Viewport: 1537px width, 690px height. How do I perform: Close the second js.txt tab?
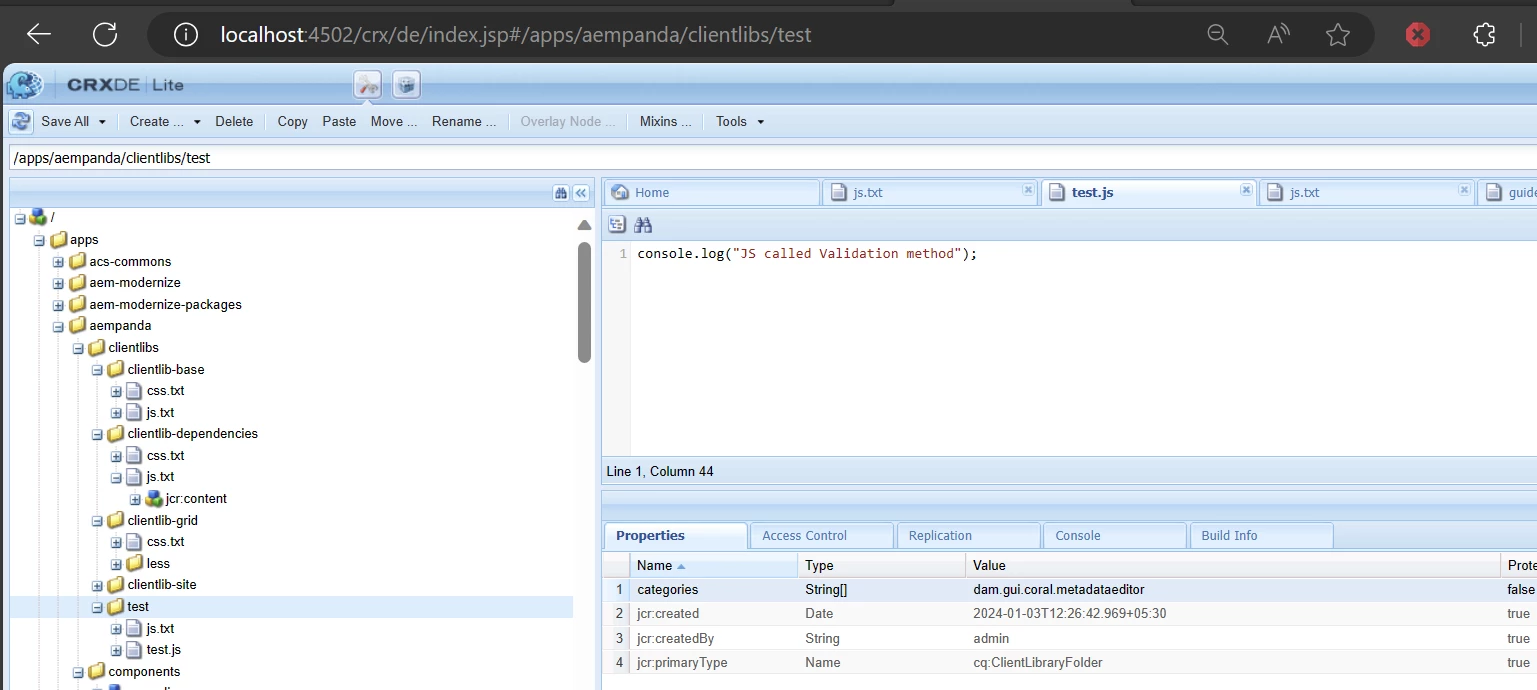(x=1464, y=189)
